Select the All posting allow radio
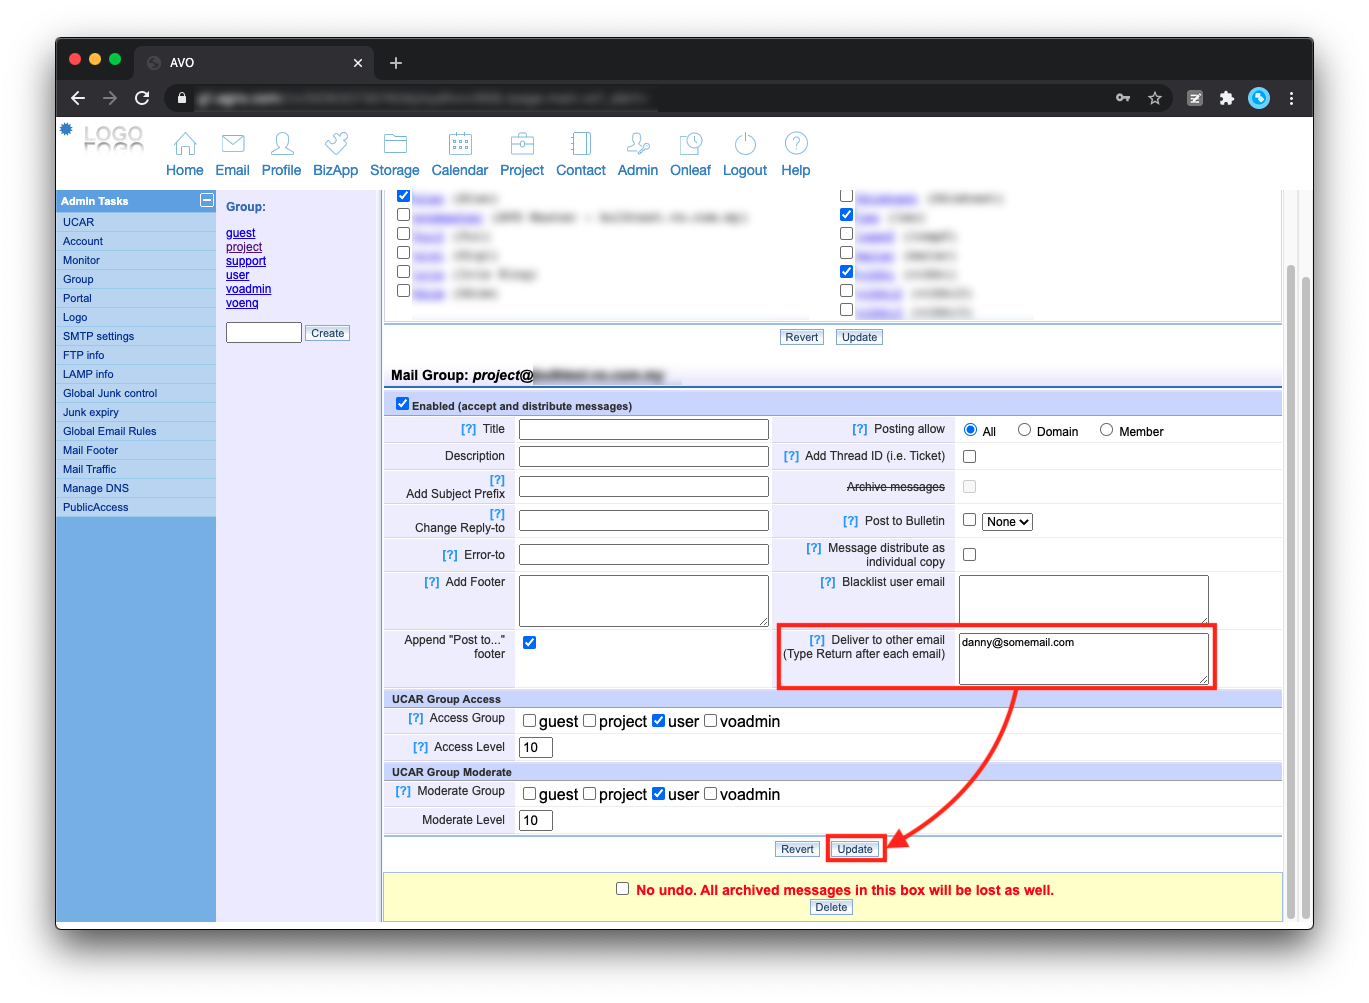The image size is (1369, 1003). pyautogui.click(x=970, y=430)
